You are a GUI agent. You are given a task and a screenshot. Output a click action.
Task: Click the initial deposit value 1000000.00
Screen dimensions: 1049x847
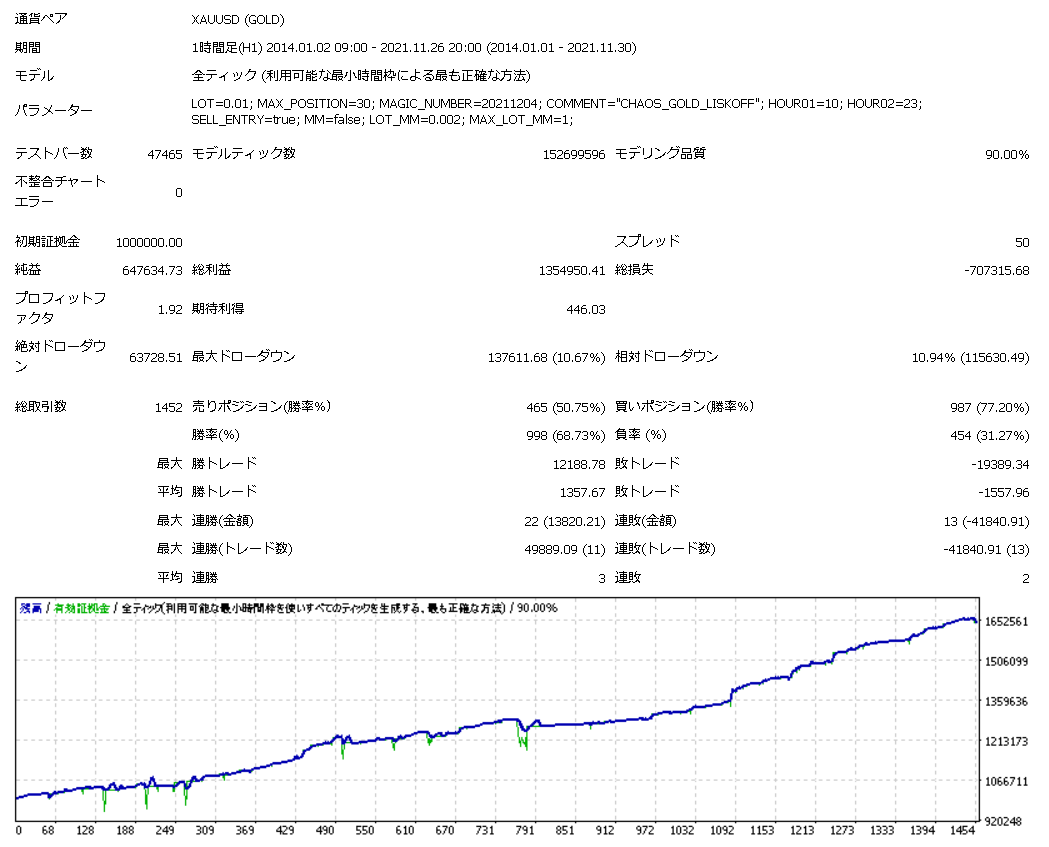[x=149, y=242]
